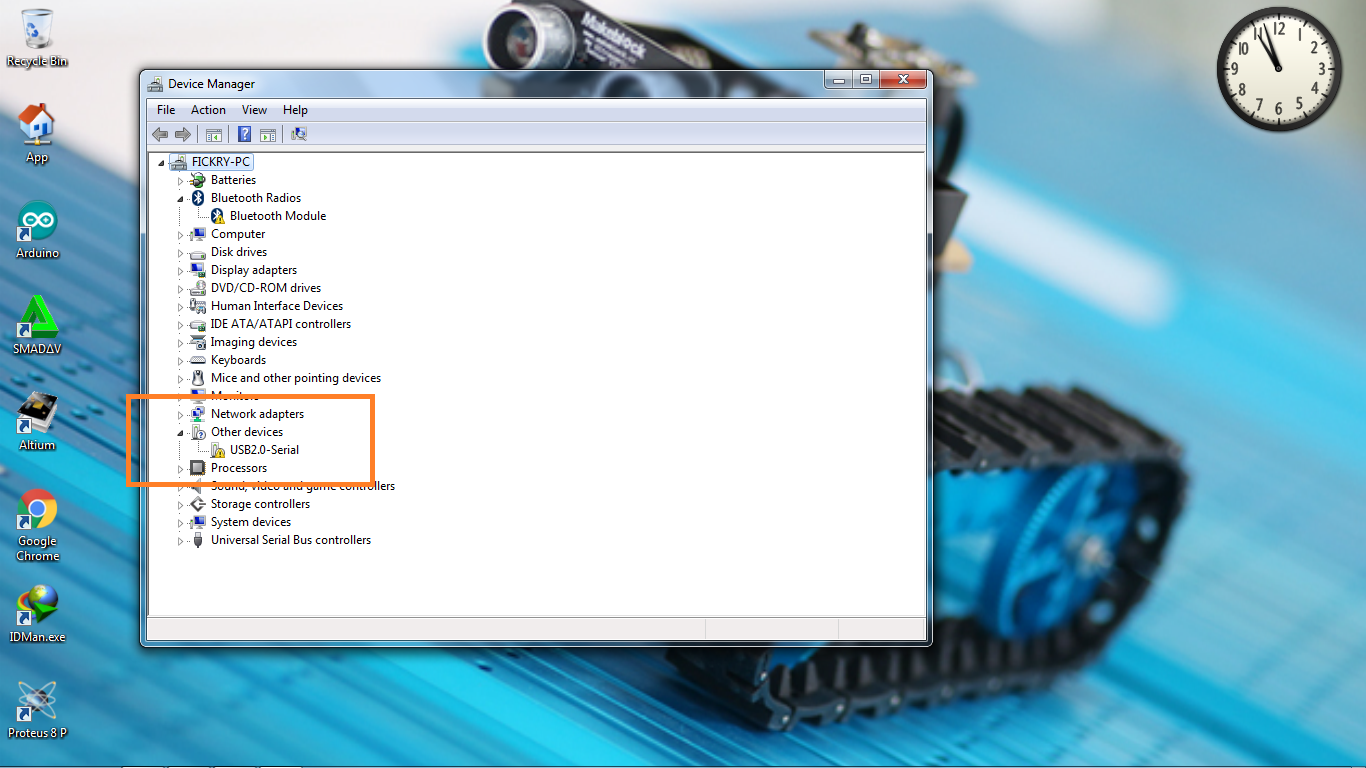Image resolution: width=1366 pixels, height=768 pixels.
Task: Open the Action menu
Action: click(x=208, y=109)
